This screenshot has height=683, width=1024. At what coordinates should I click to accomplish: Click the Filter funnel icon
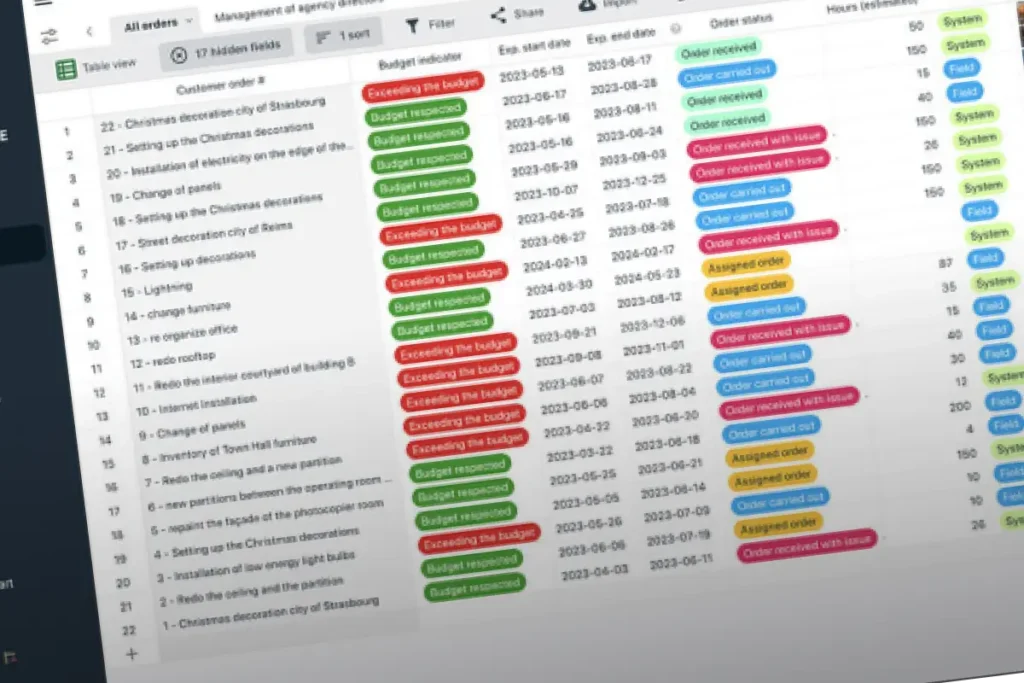pyautogui.click(x=412, y=25)
